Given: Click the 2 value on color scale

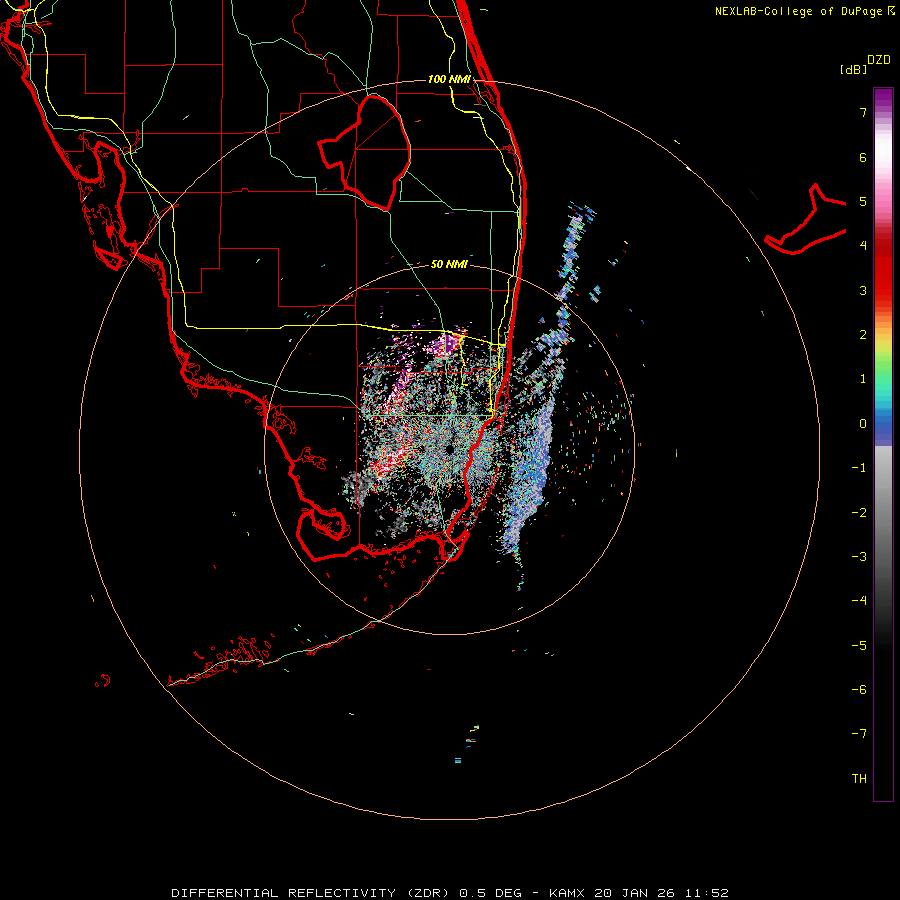Looking at the screenshot, I should point(863,335).
